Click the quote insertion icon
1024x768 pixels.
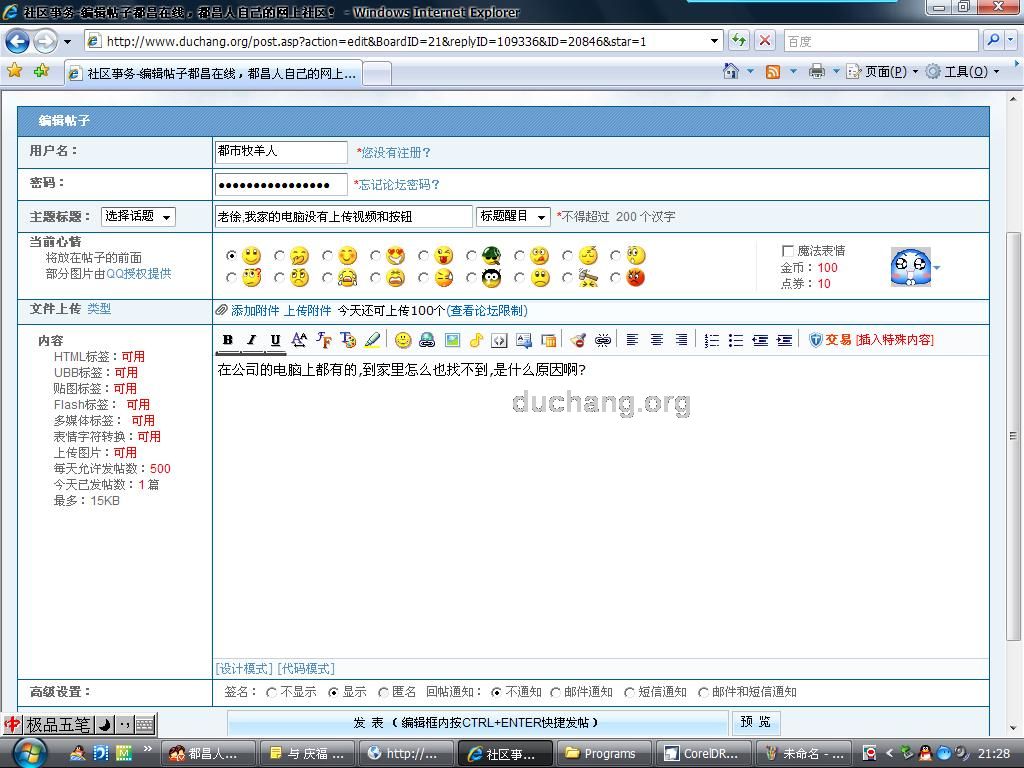[x=524, y=340]
